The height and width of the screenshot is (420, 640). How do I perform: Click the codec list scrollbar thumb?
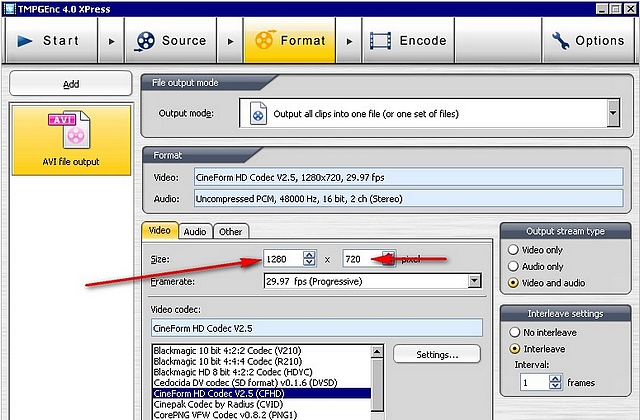[x=377, y=384]
